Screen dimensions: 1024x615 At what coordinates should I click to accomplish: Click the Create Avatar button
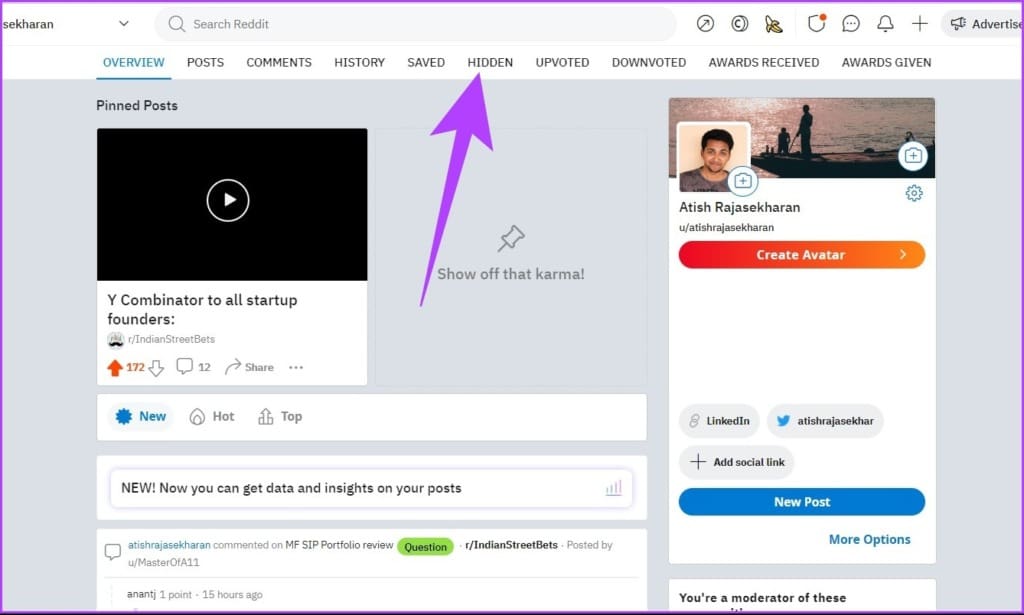pyautogui.click(x=802, y=255)
